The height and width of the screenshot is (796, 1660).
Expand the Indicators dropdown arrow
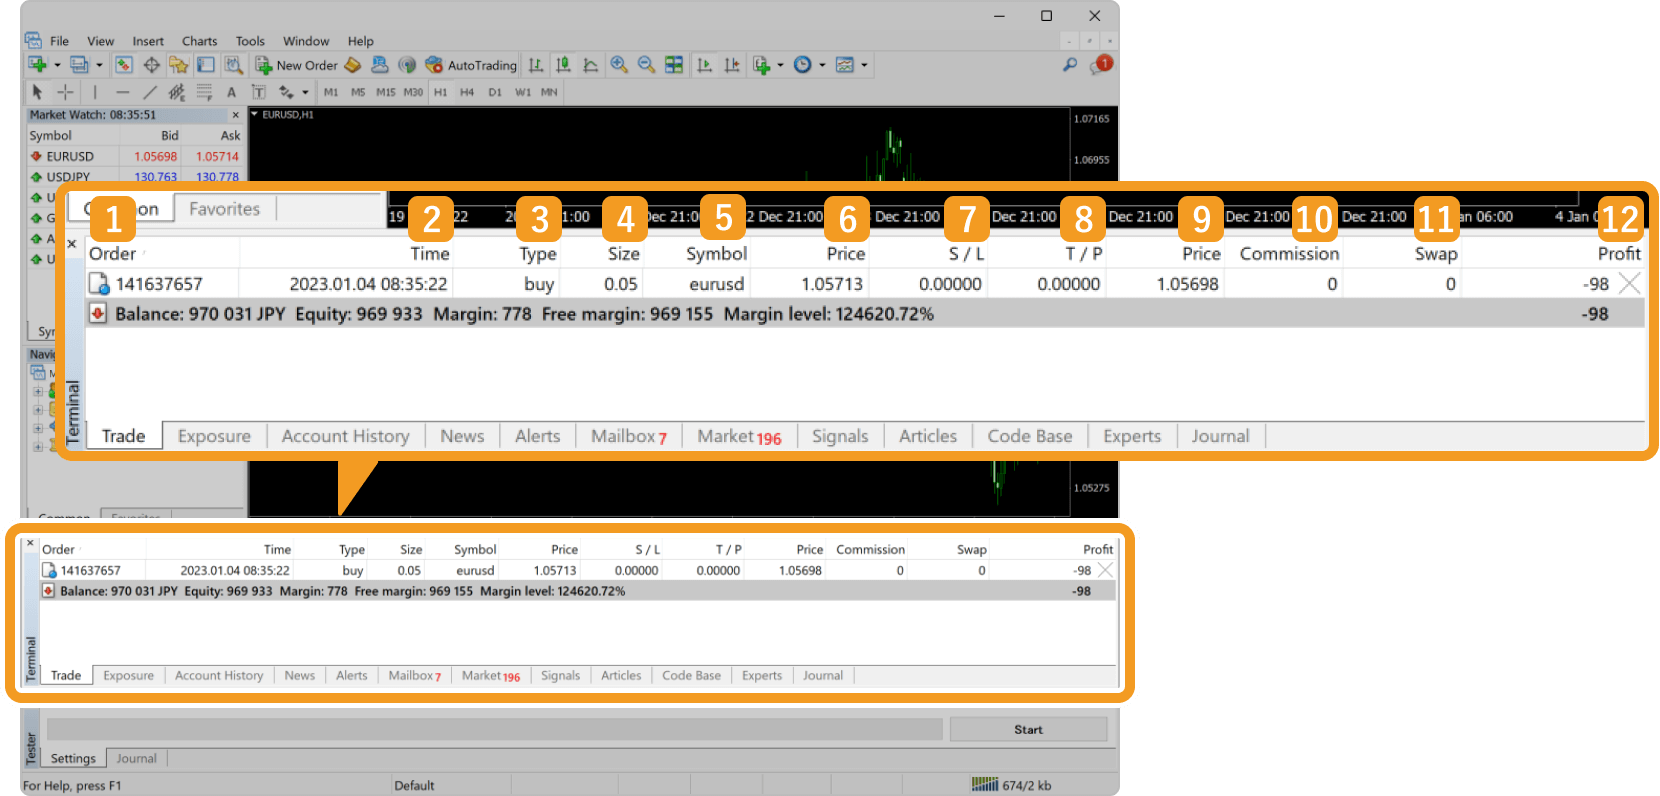coord(781,65)
